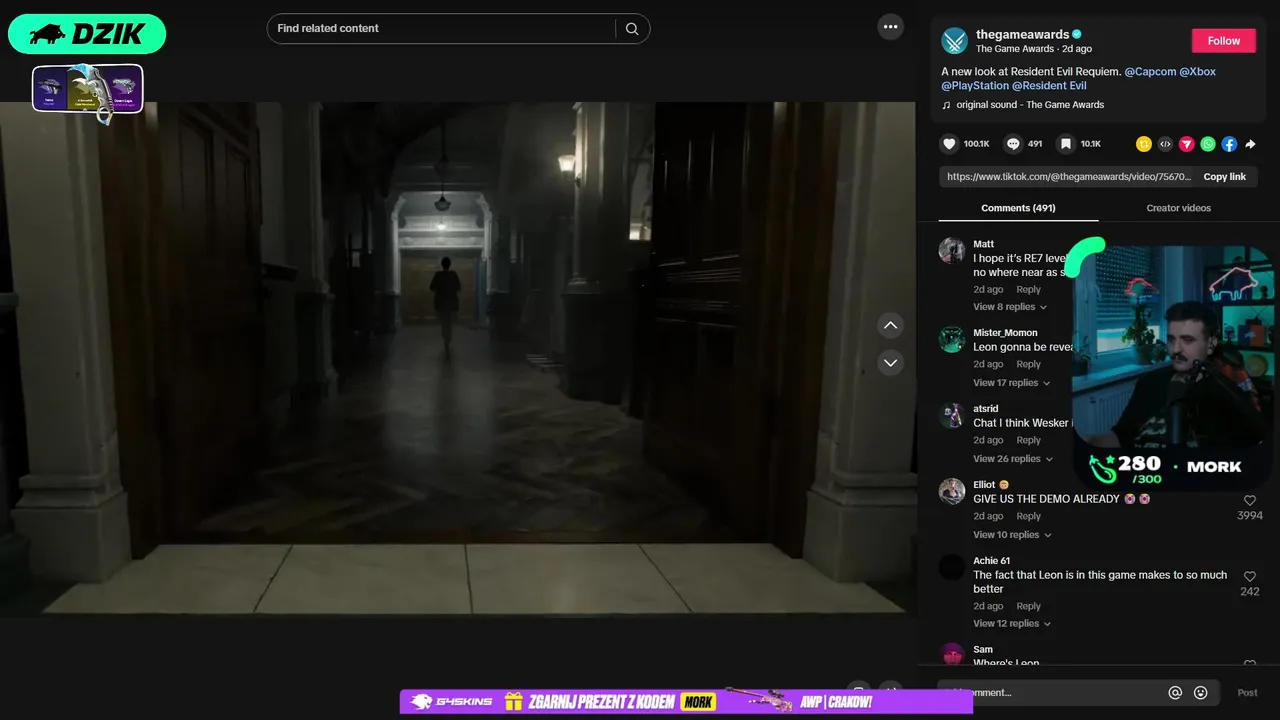Like Elliot's comment heart
Screen dimensions: 1280x720
pyautogui.click(x=1250, y=500)
